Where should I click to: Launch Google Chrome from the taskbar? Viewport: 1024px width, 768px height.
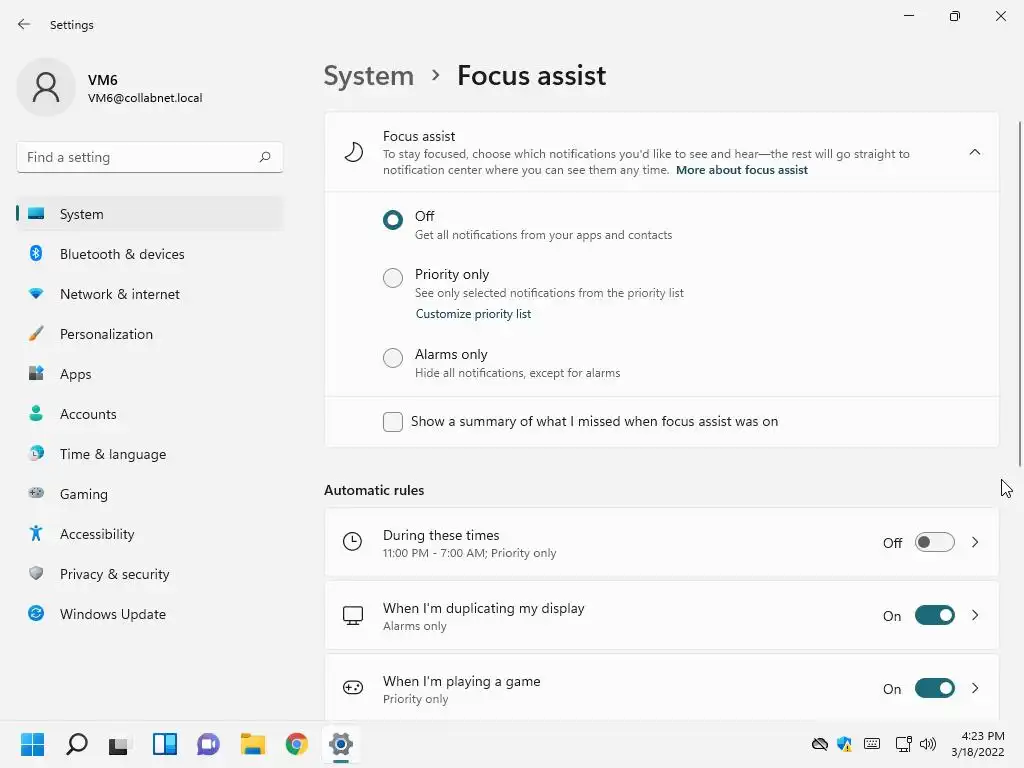click(x=296, y=744)
